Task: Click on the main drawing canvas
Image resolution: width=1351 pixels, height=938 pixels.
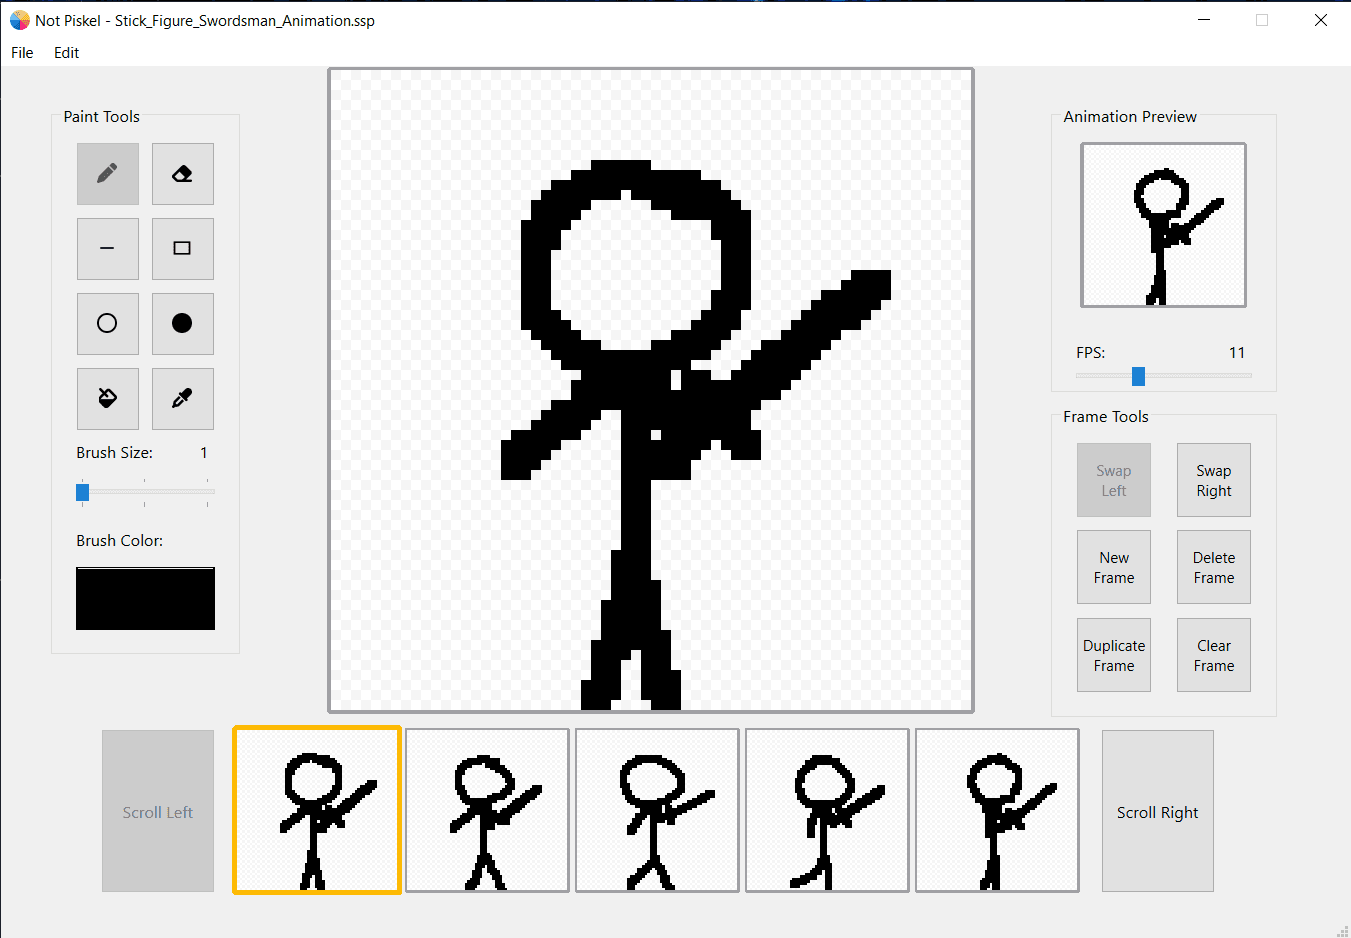Action: 651,390
